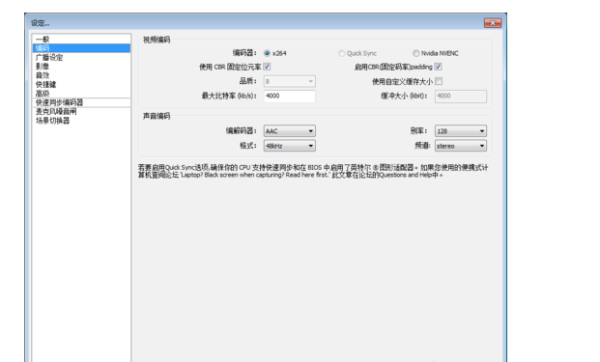Image resolution: width=600 pixels, height=362 pixels.
Task: Open the 品质 quality dropdown
Action: 289,81
